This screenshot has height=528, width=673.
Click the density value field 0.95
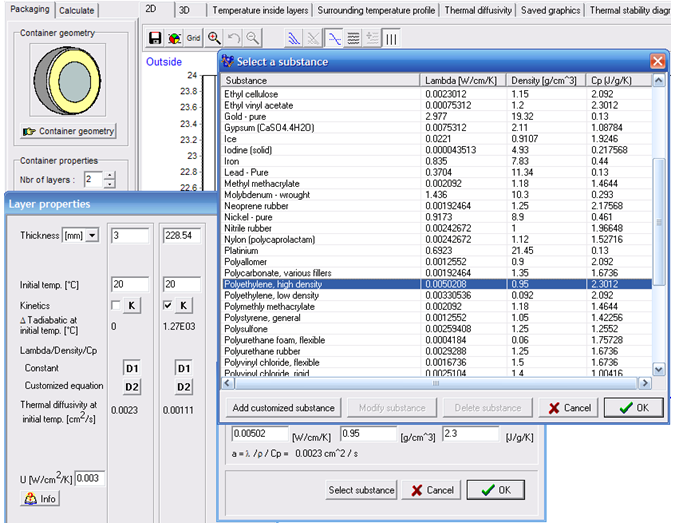tap(368, 434)
